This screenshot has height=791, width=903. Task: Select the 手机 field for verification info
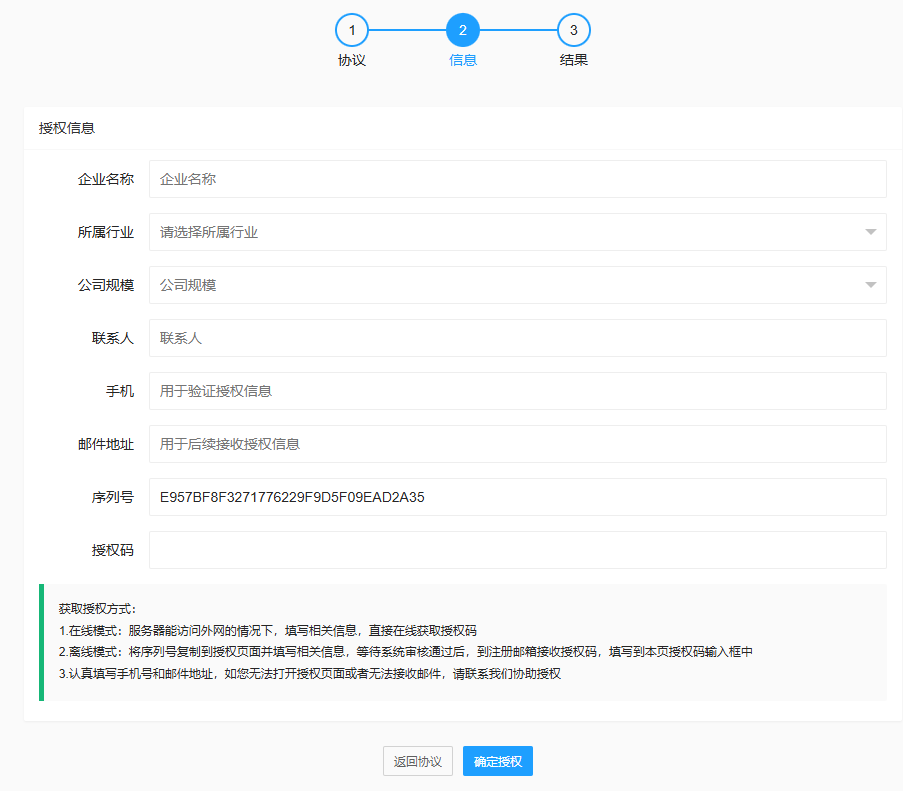pos(517,391)
